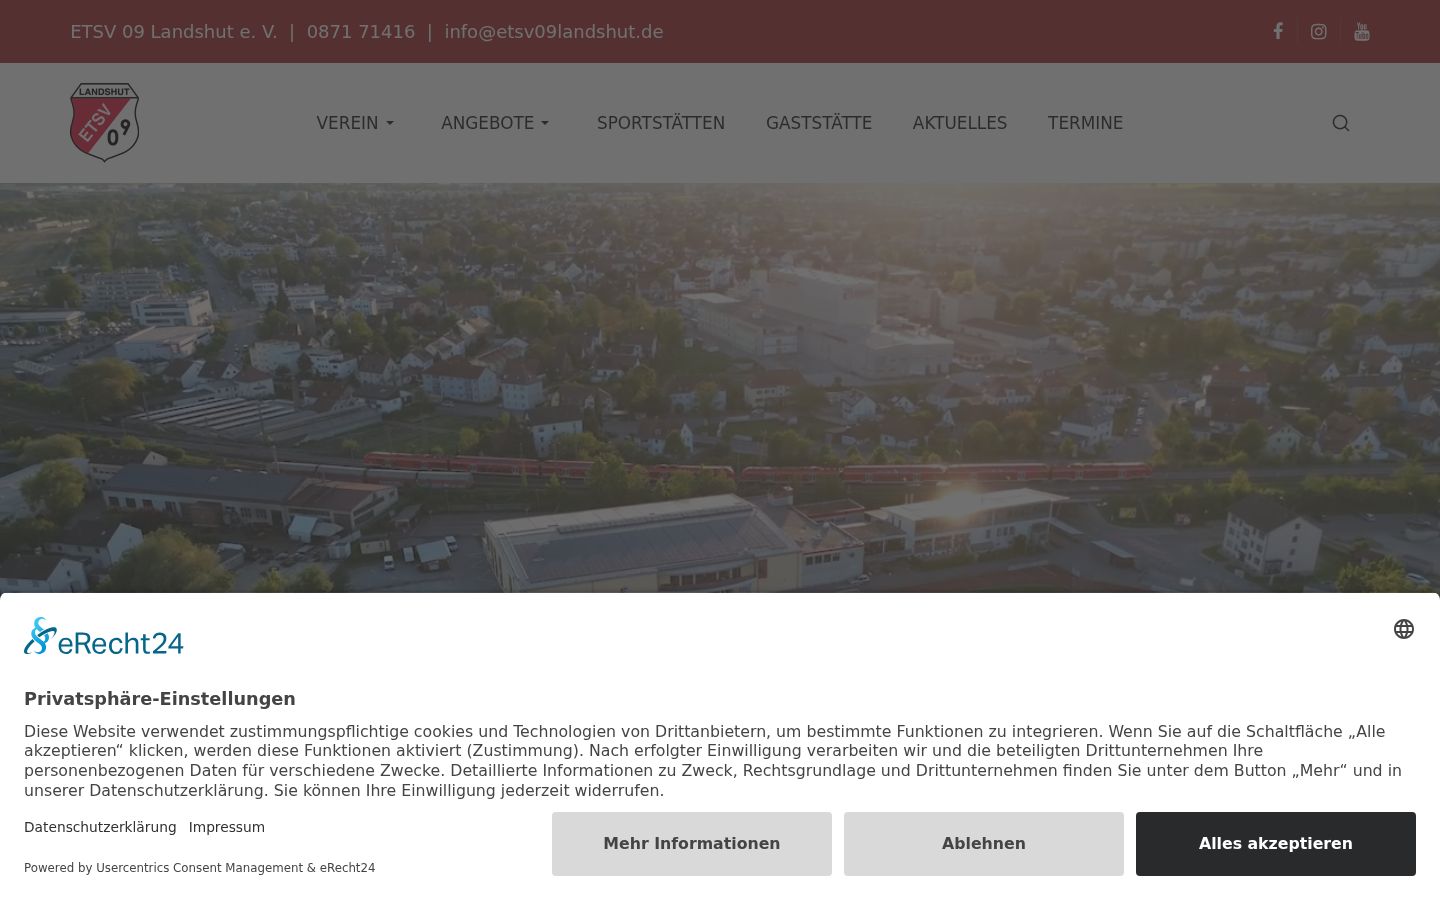
Task: Click the Privatsphäre-Einstellungen heading
Action: [160, 699]
